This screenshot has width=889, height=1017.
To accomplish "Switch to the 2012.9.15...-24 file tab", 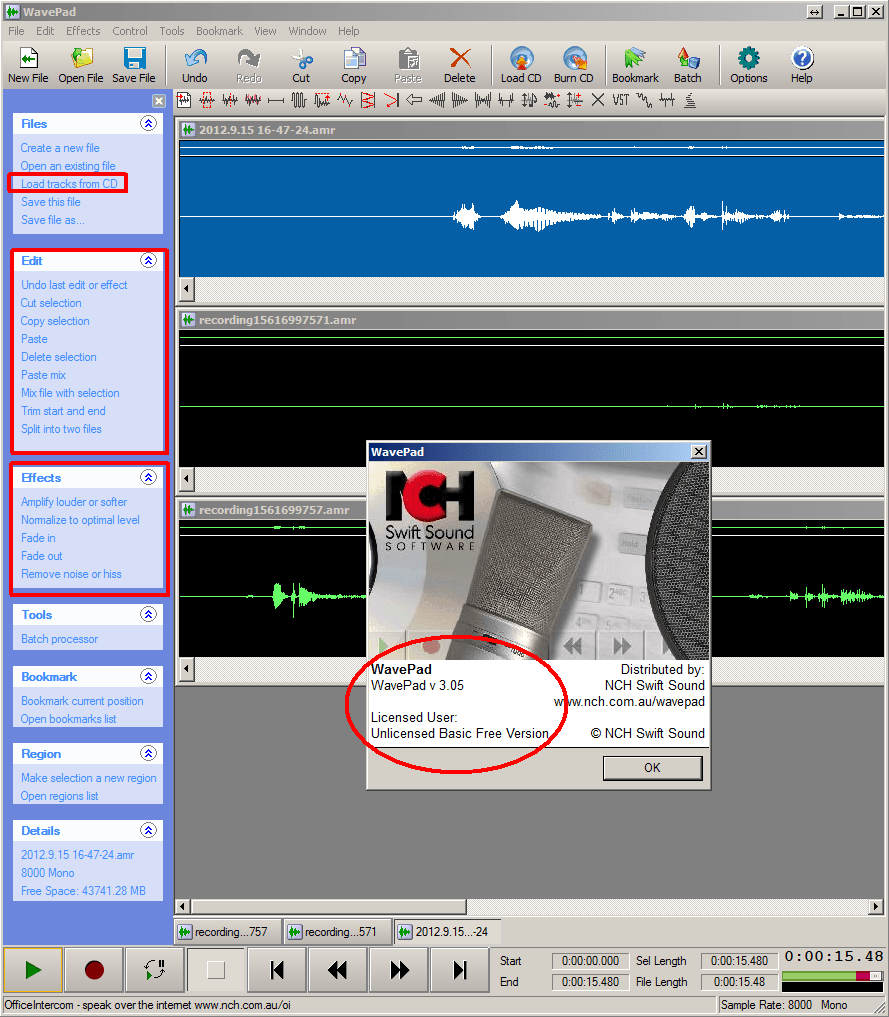I will (x=448, y=932).
